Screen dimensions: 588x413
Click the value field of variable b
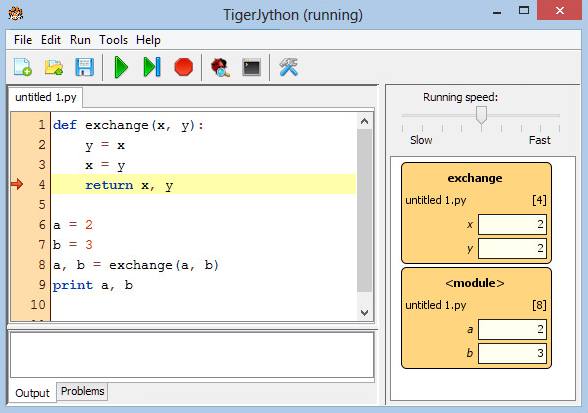(512, 353)
